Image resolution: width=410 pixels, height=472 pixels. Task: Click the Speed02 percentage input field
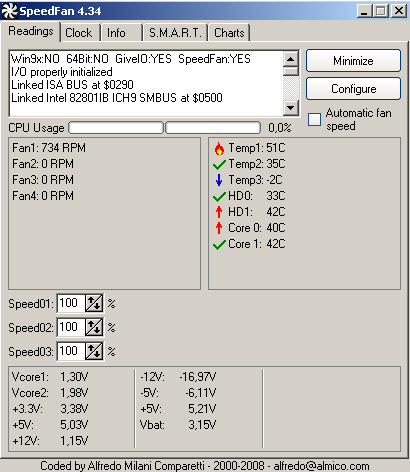coord(71,327)
